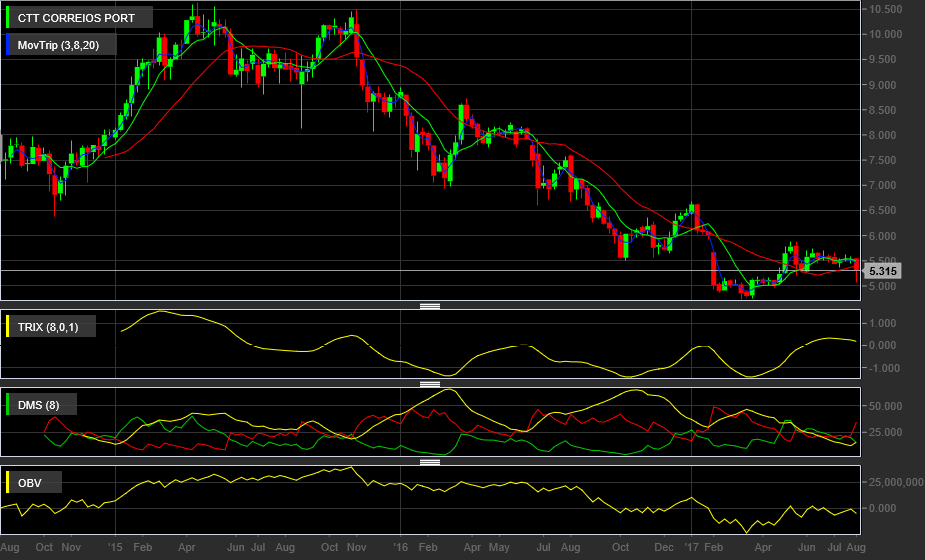Screen dimensions: 925x560
Task: Click the splitter handle above TRIX panel
Action: pyautogui.click(x=430, y=306)
